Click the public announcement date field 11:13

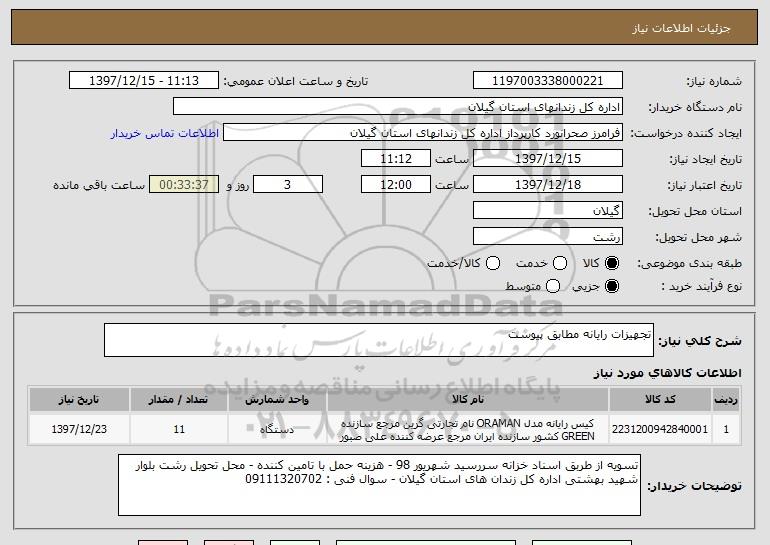point(144,81)
